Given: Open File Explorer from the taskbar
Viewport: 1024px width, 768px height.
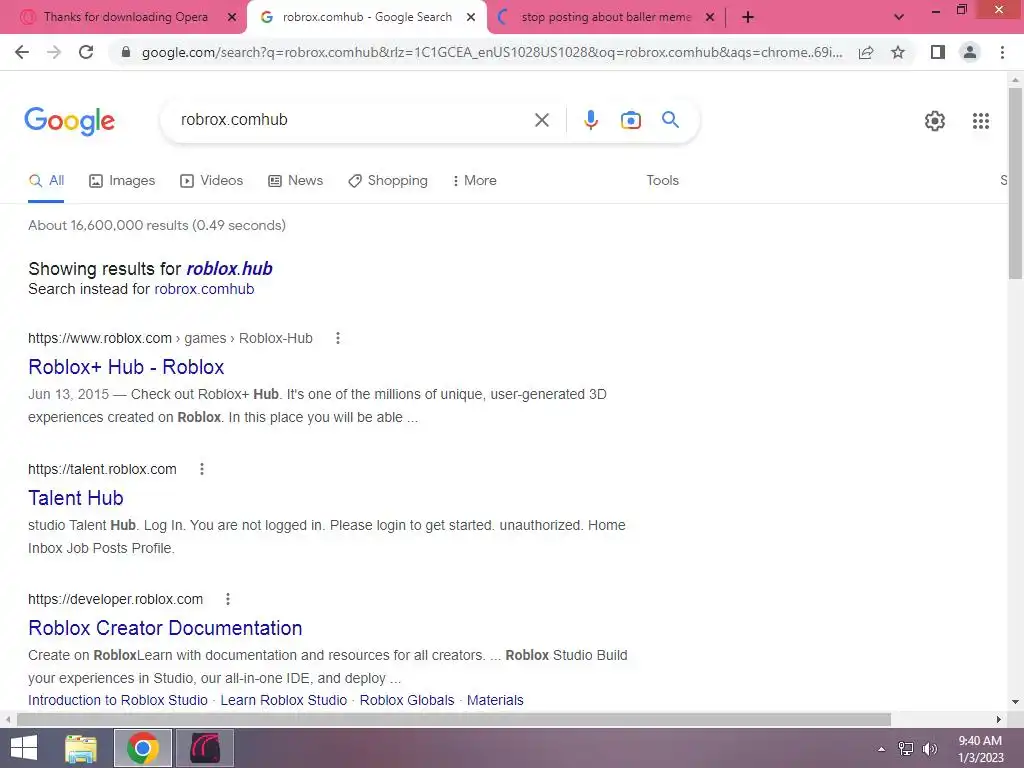Looking at the screenshot, I should [81, 748].
